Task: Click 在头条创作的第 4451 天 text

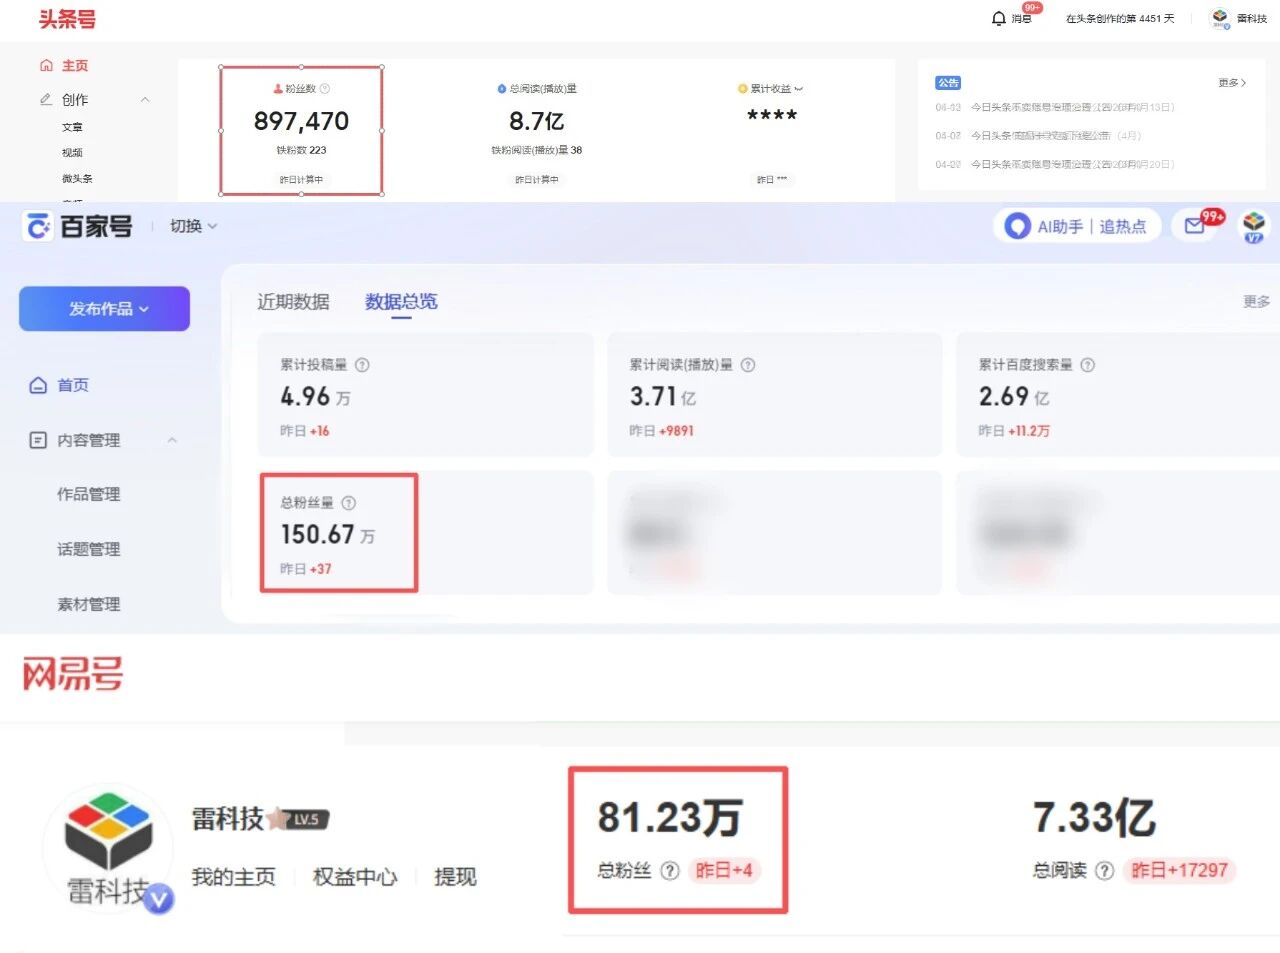Action: [1120, 18]
